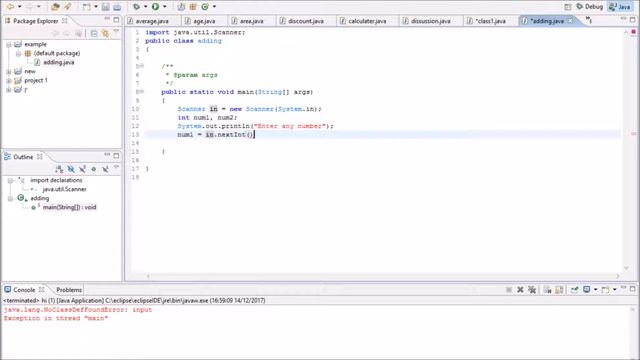This screenshot has height=360, width=640.
Task: Expand the project 1 node
Action: coord(9,80)
